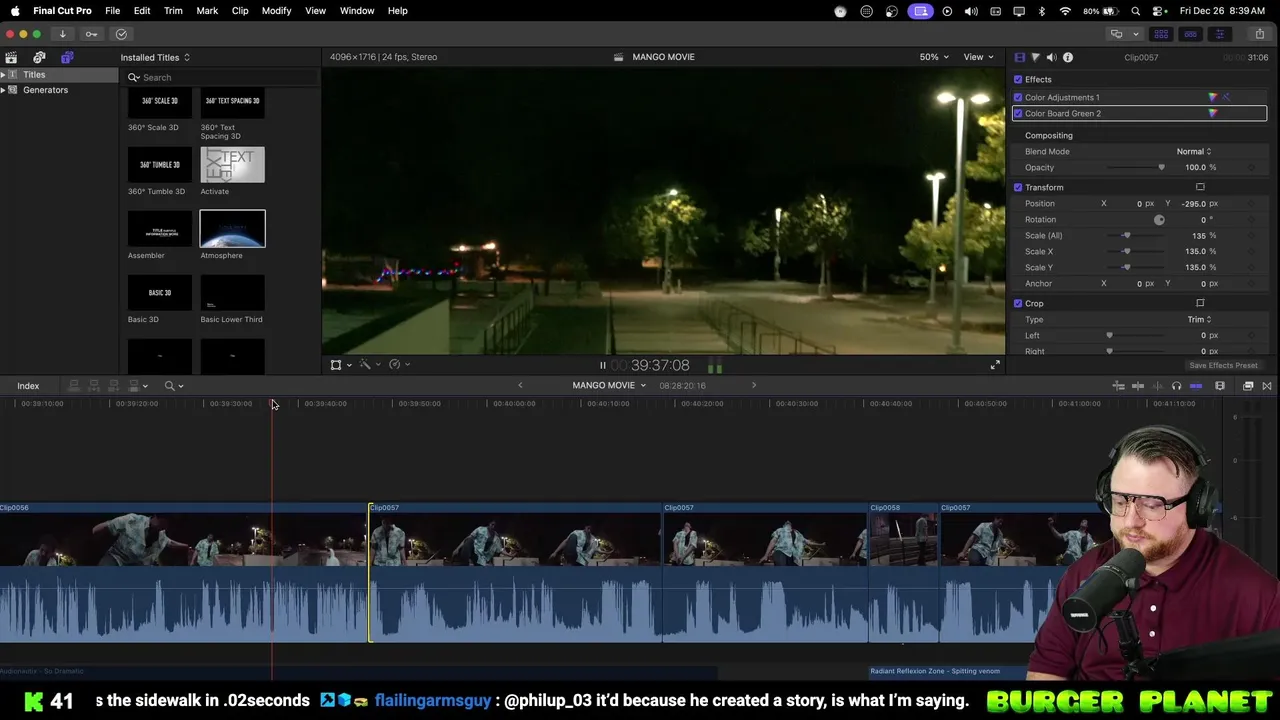The image size is (1280, 720).
Task: Disable the Effects checkbox
Action: point(1018,79)
